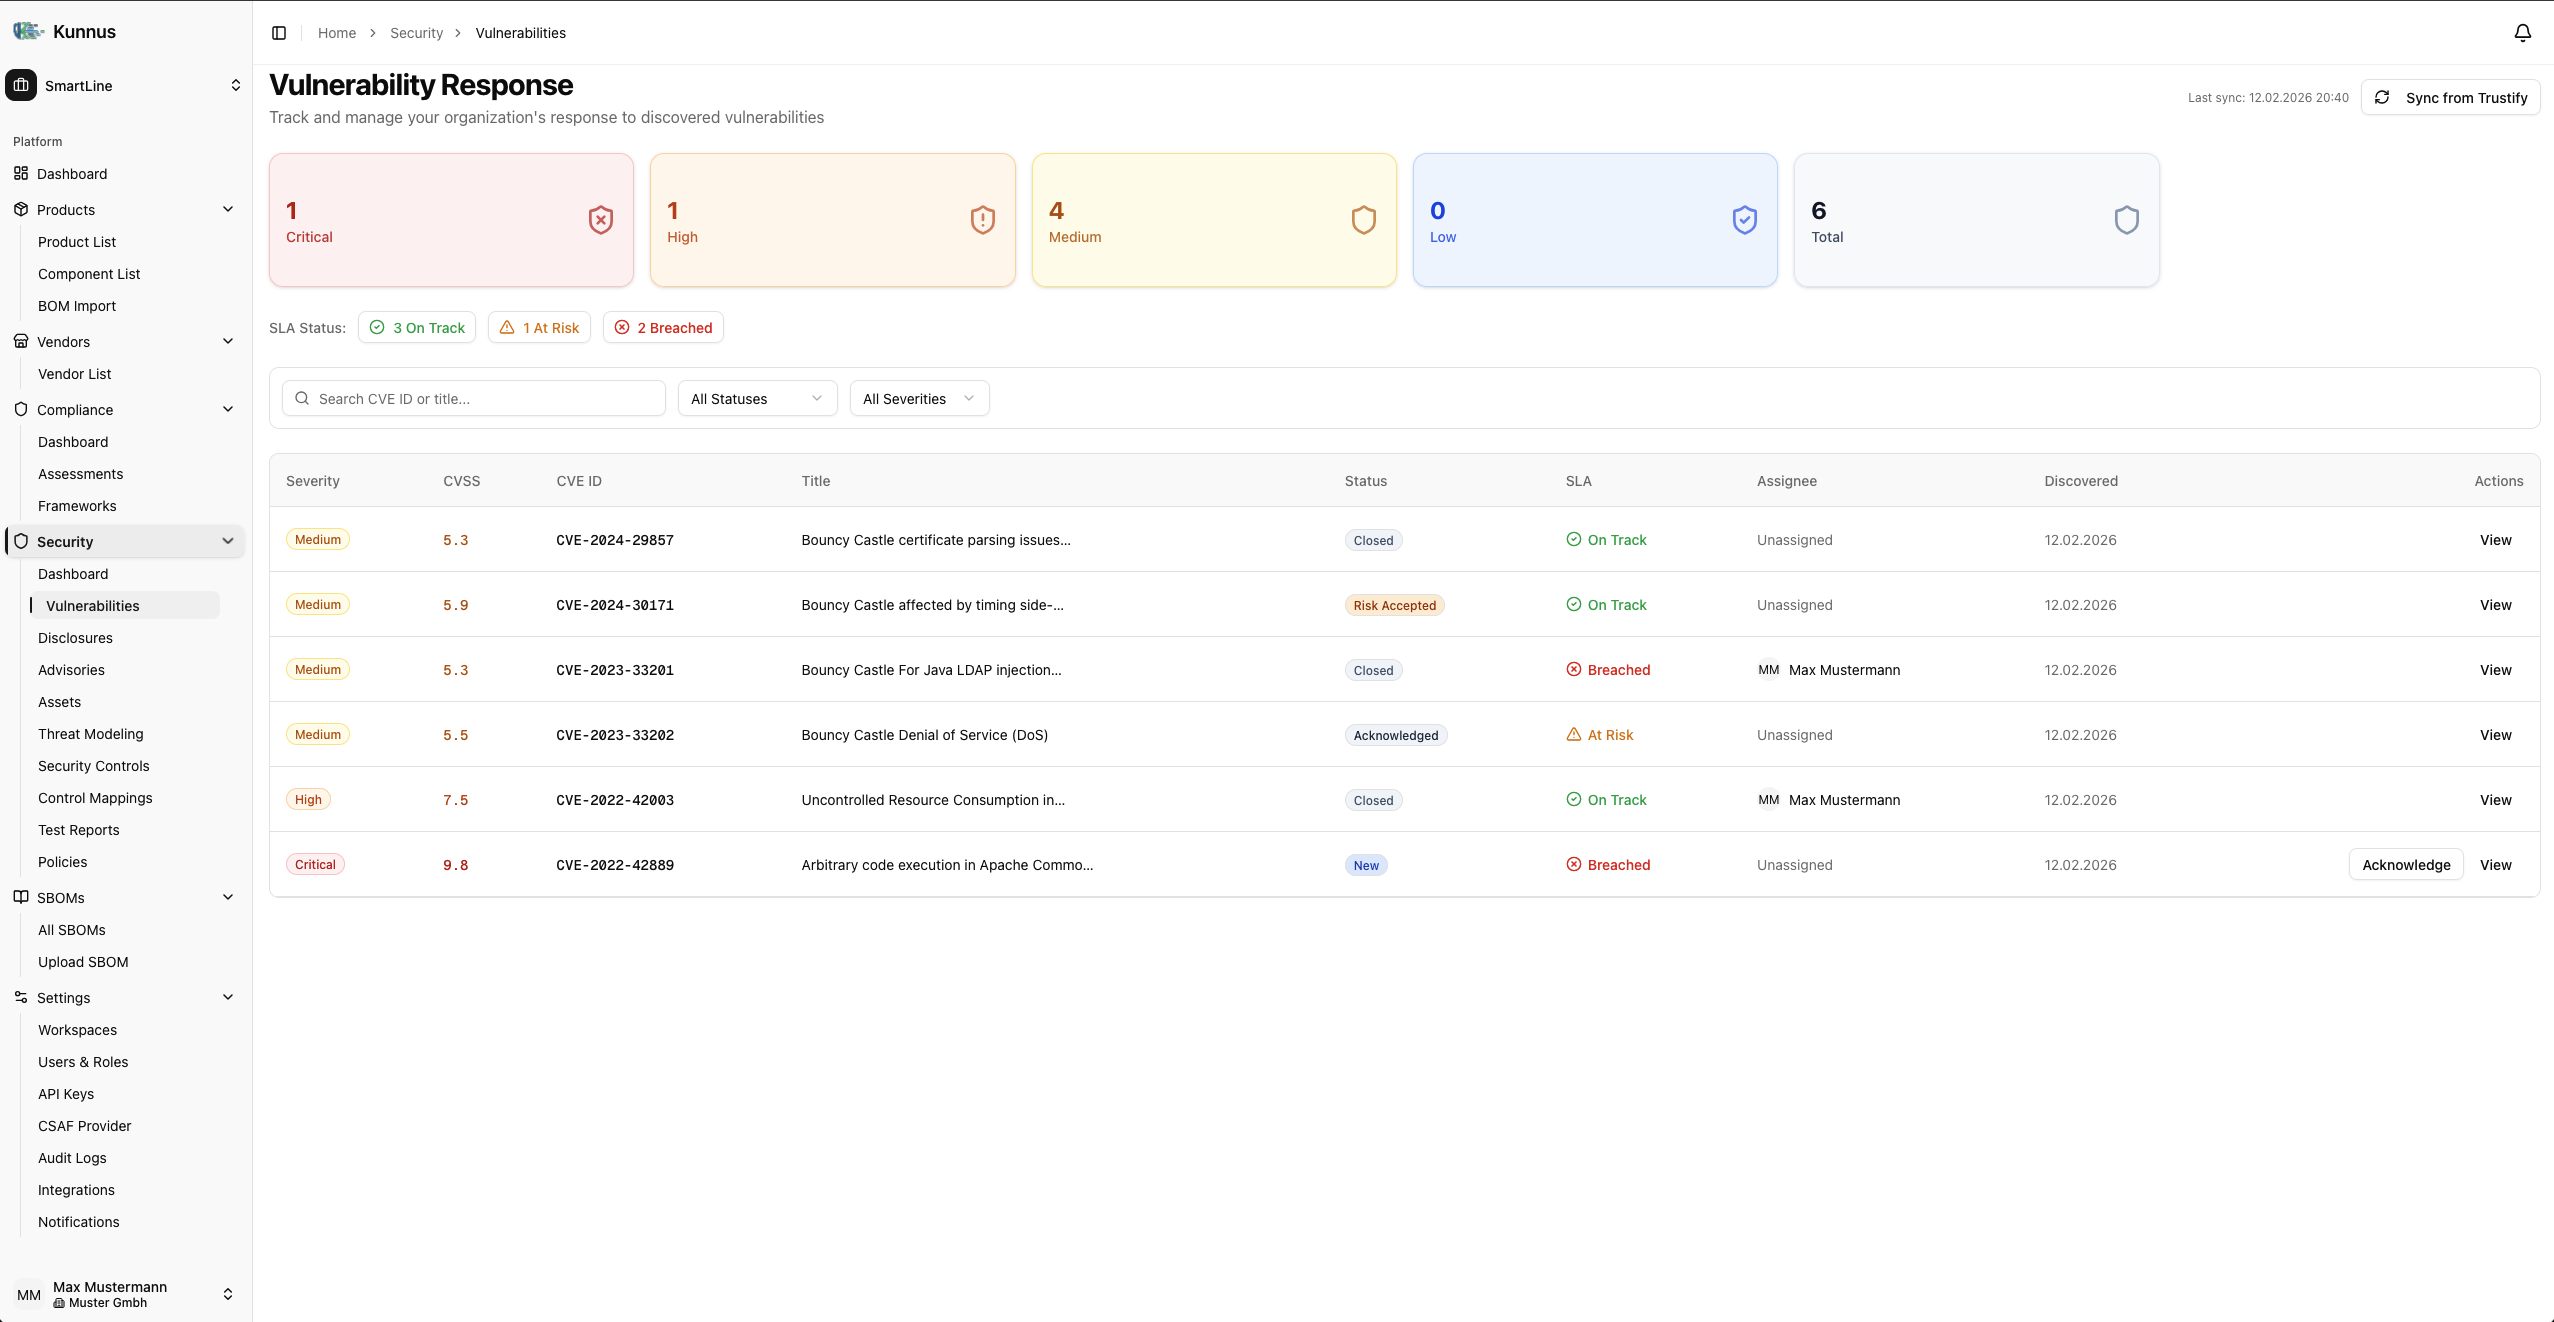Collapse the Compliance section chevron
Screen dimensions: 2554x1322
(x=228, y=410)
